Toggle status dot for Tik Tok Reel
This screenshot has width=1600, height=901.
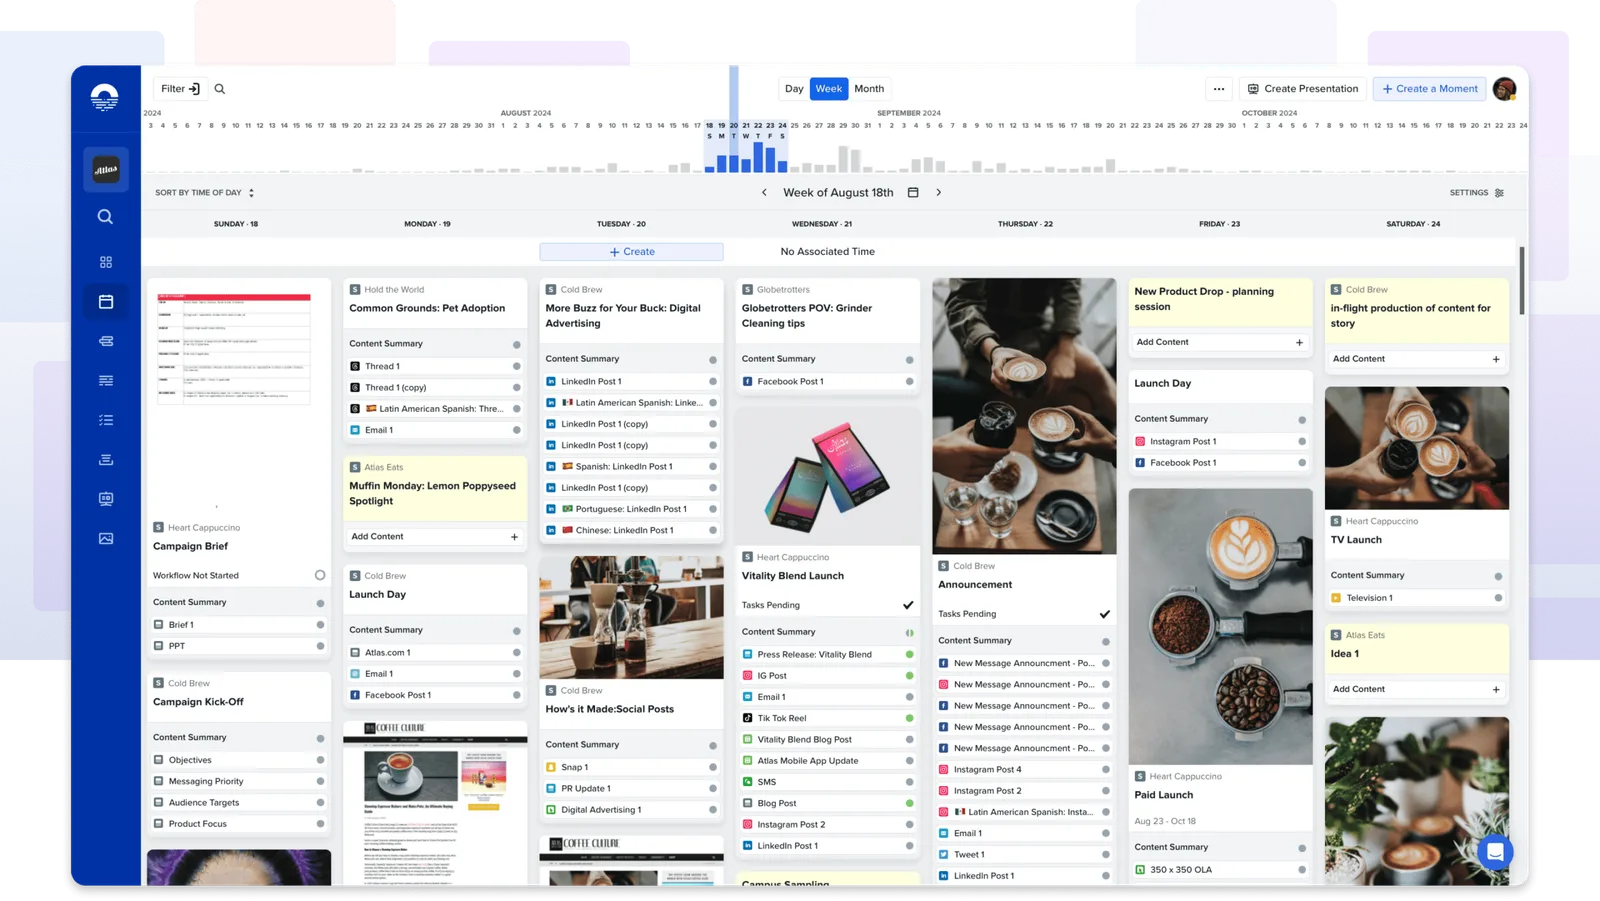[x=909, y=718]
